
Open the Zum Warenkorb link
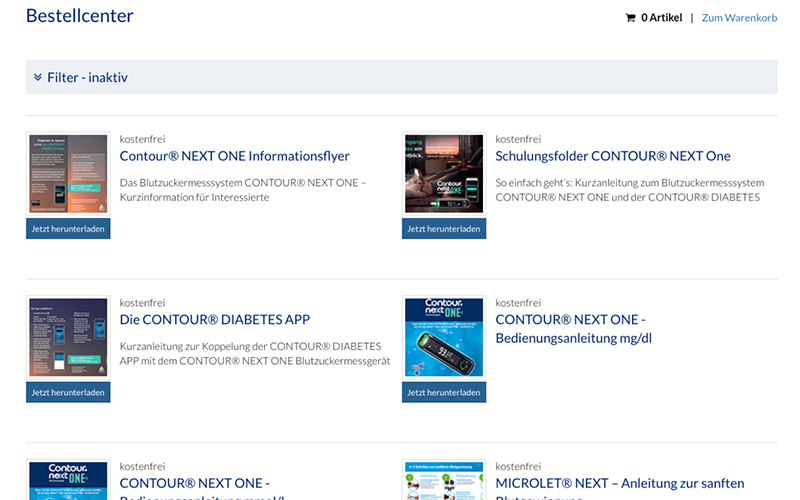(x=739, y=18)
